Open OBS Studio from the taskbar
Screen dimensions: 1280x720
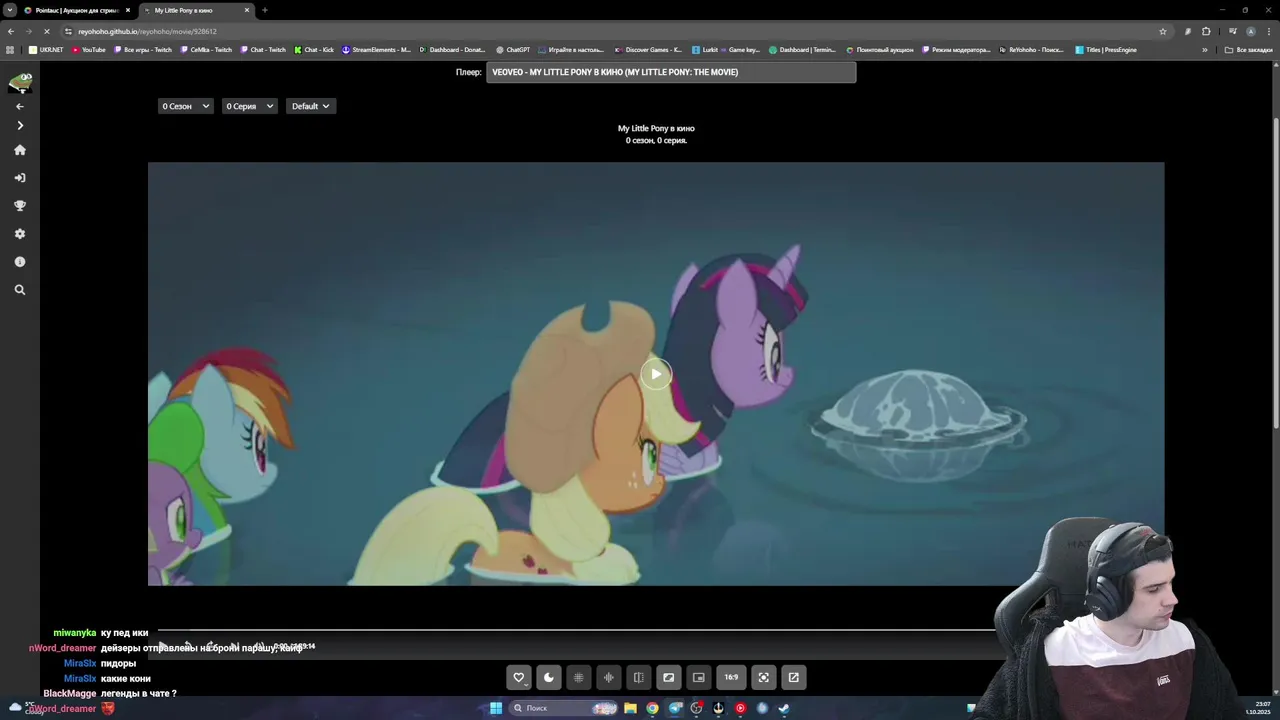click(x=697, y=708)
